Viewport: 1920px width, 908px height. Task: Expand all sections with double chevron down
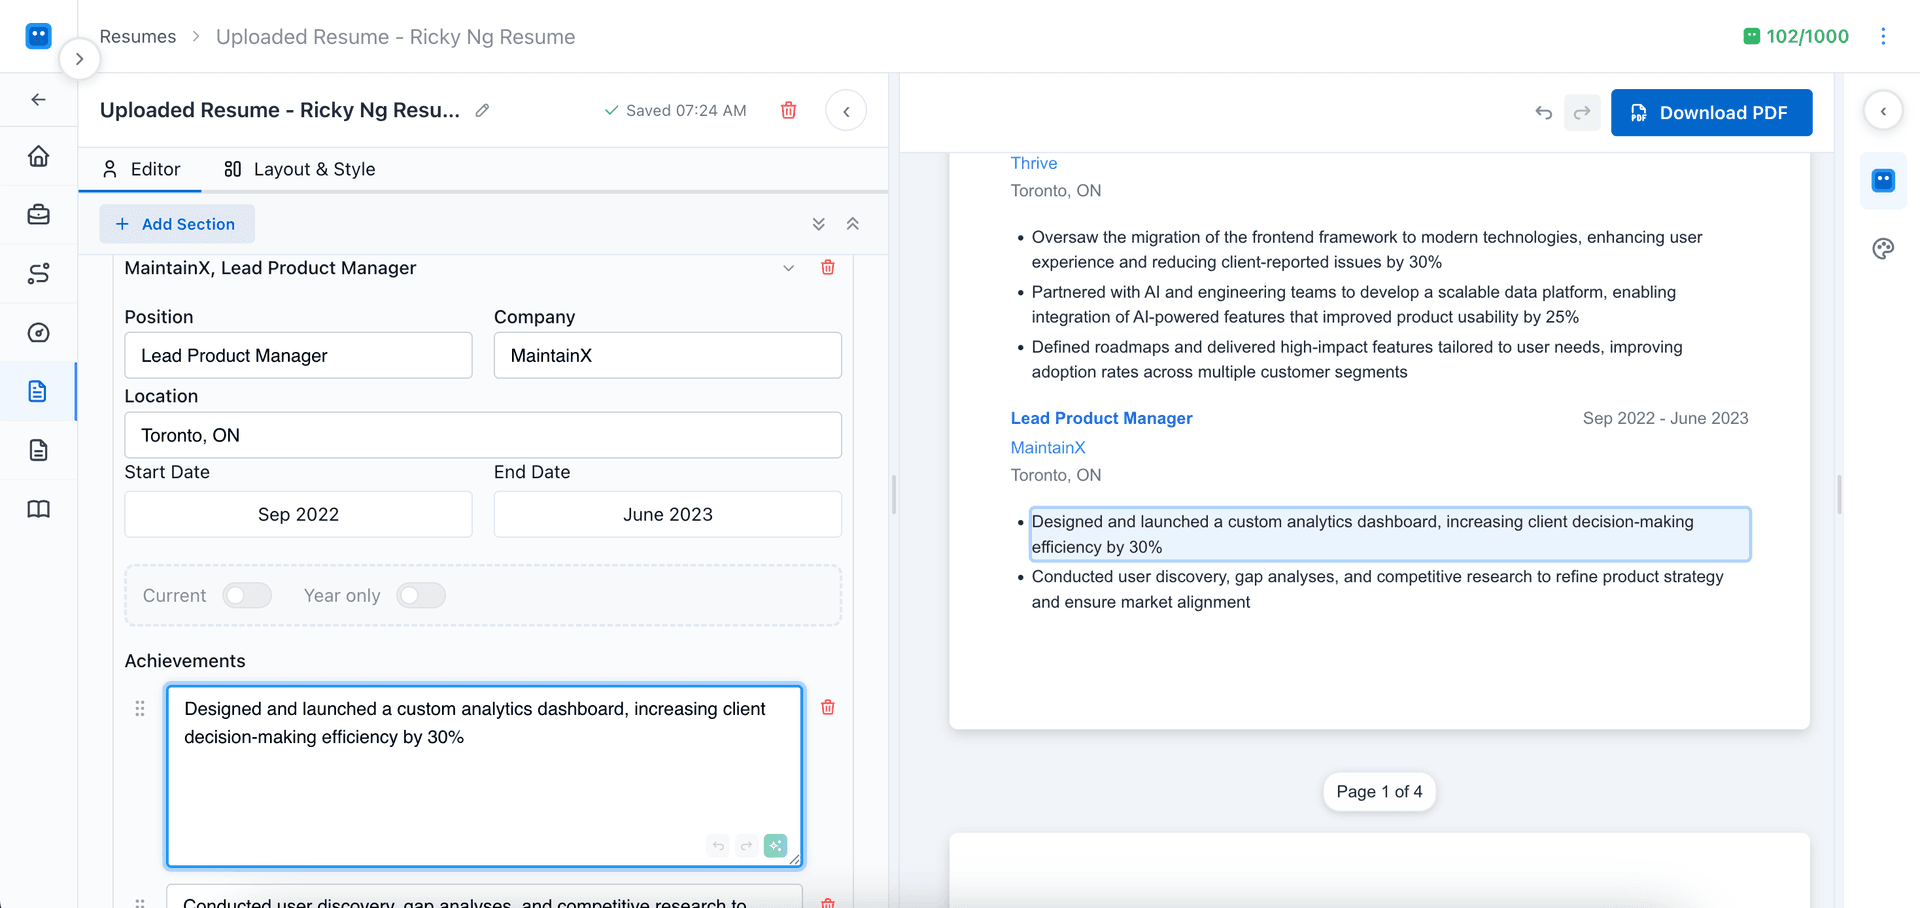point(818,224)
